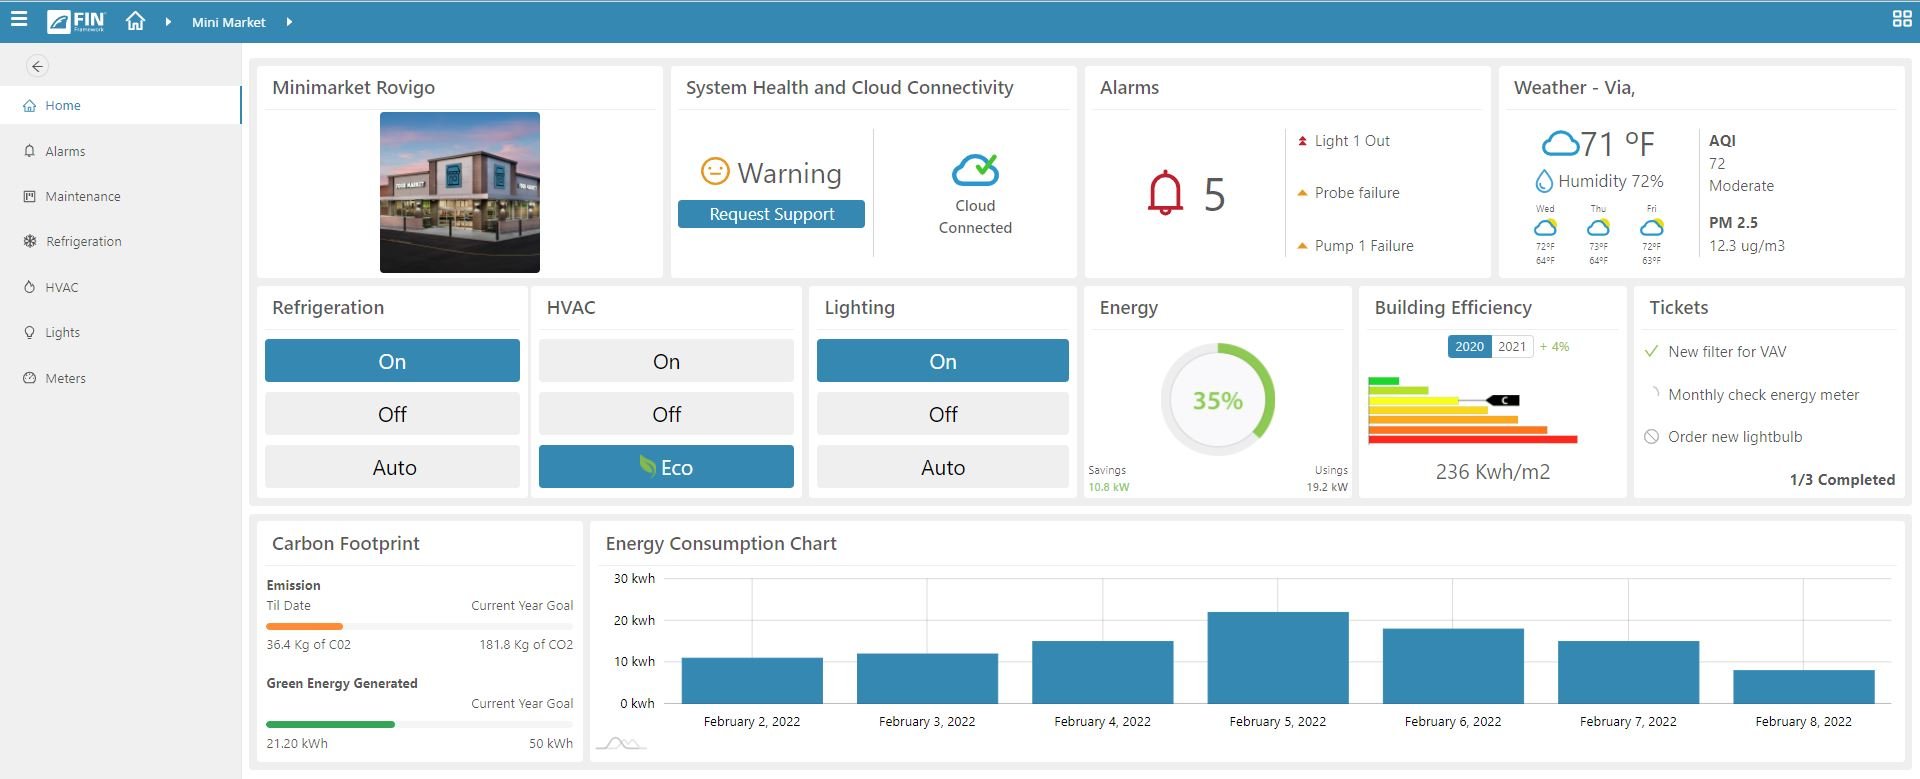
Task: Expand the arrow after Mini Market
Action: [289, 22]
